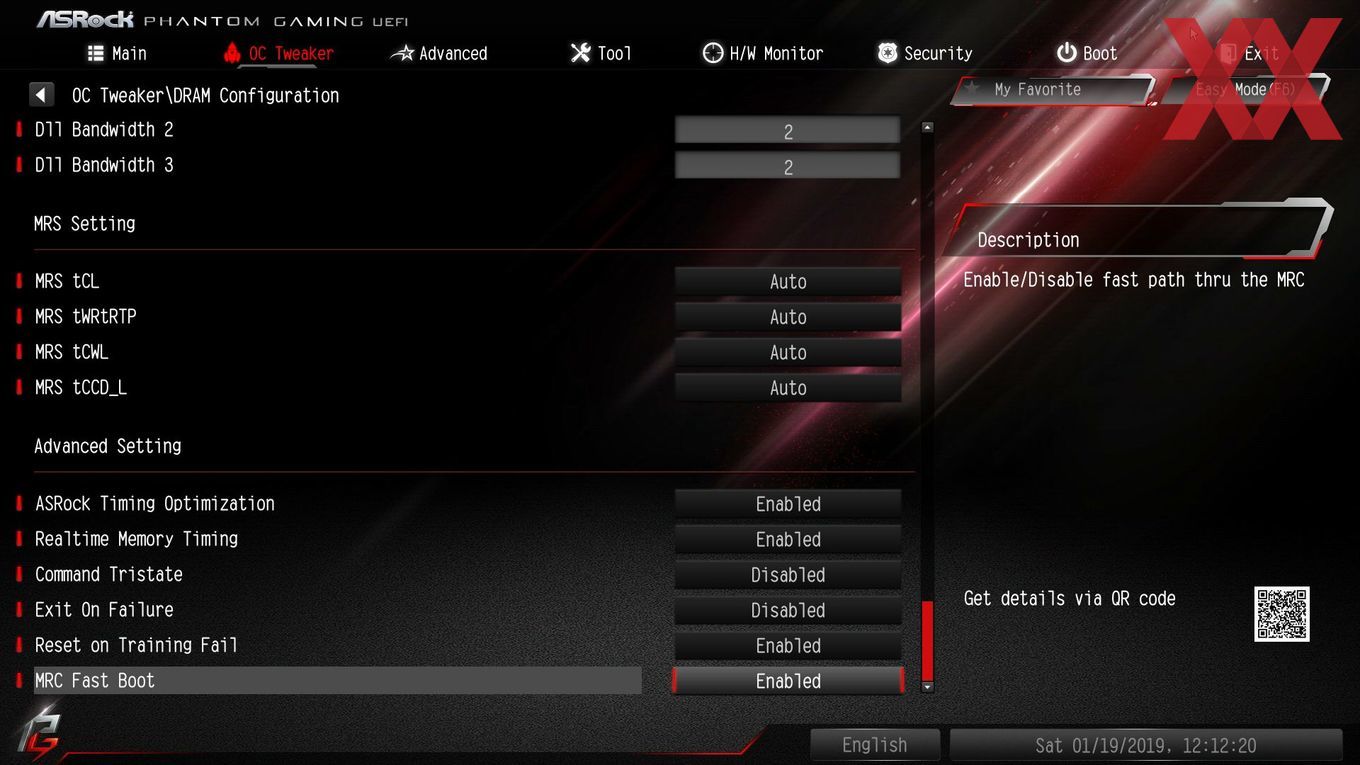Open the Exit tab
The width and height of the screenshot is (1360, 765).
[1250, 53]
